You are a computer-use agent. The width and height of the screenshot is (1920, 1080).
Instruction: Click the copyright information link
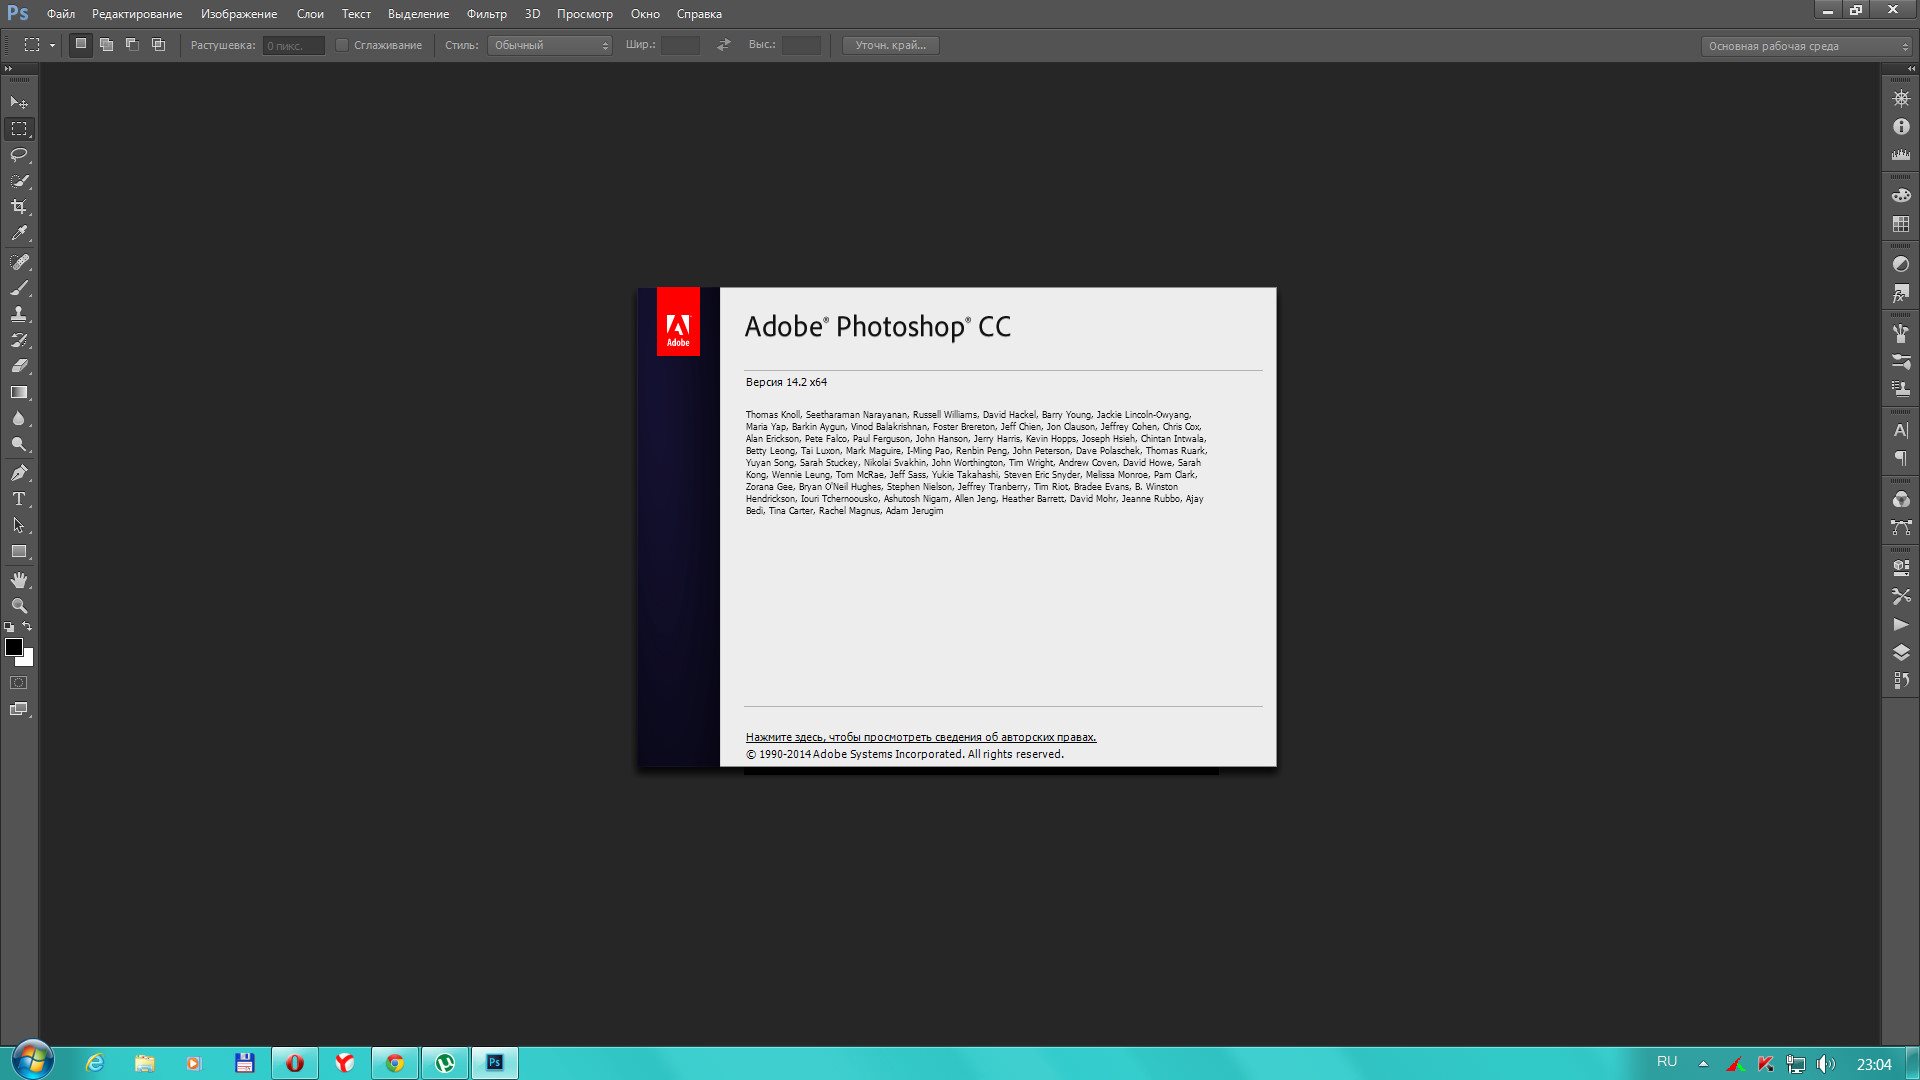921,737
